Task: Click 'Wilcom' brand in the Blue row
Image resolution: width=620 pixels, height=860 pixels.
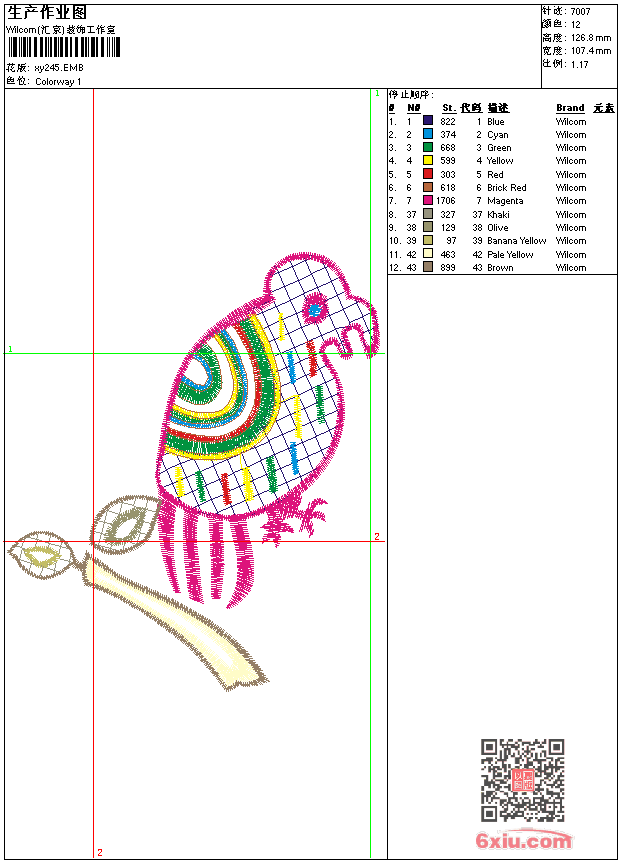Action: [x=571, y=122]
